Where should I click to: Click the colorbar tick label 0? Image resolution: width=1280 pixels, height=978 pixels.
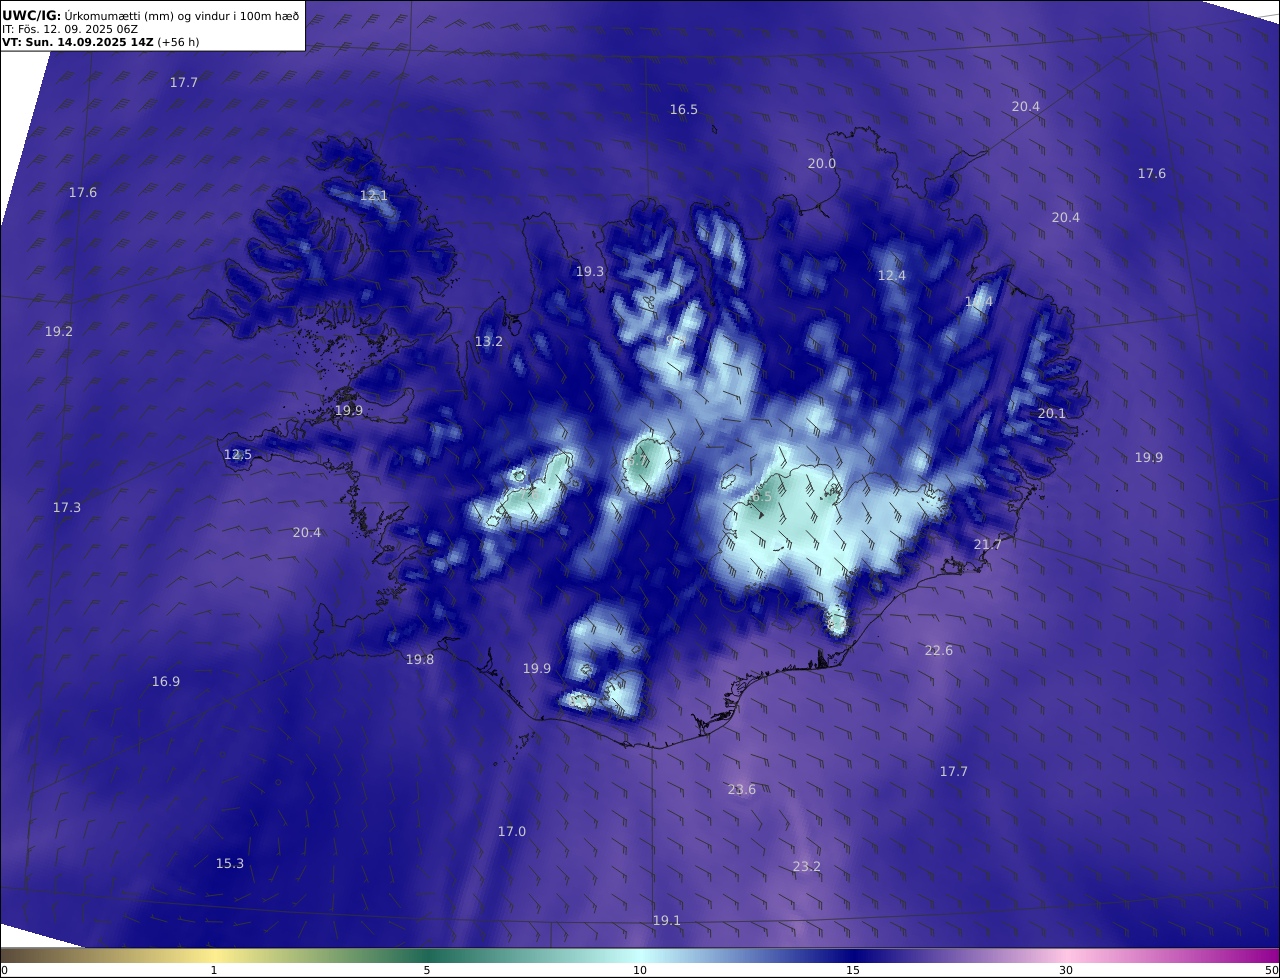click(x=4, y=970)
